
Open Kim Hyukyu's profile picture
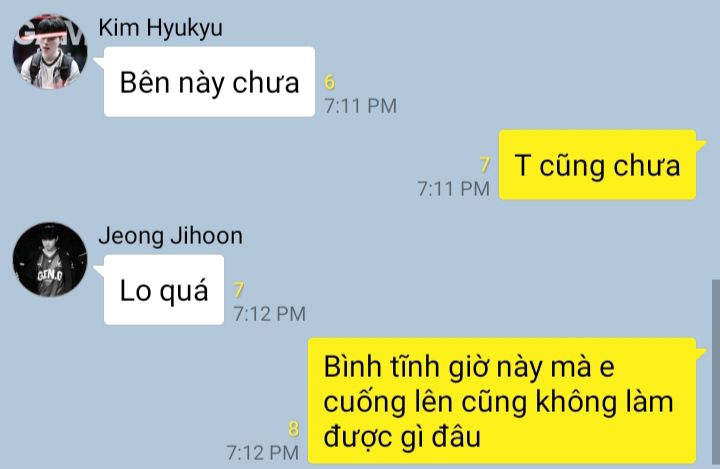coord(50,51)
